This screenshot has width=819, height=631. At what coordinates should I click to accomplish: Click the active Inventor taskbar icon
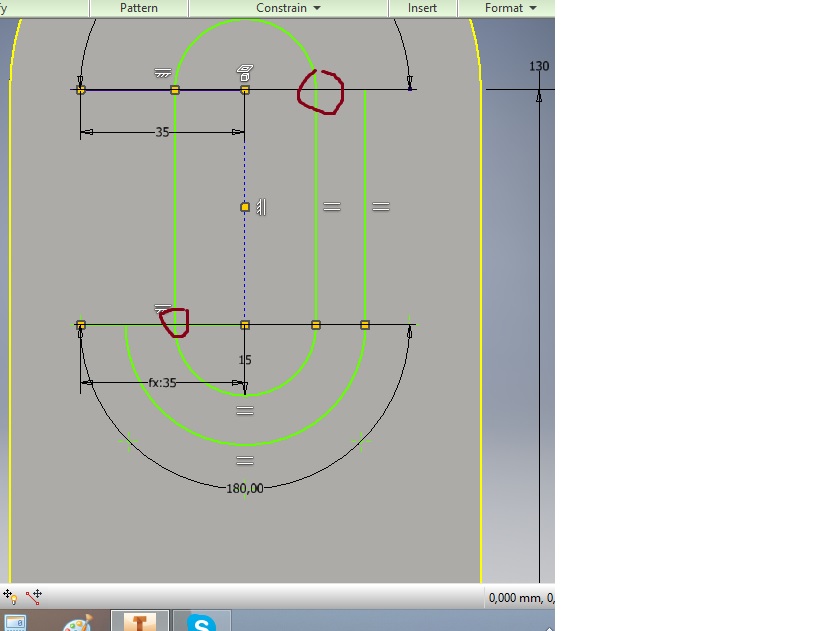139,622
